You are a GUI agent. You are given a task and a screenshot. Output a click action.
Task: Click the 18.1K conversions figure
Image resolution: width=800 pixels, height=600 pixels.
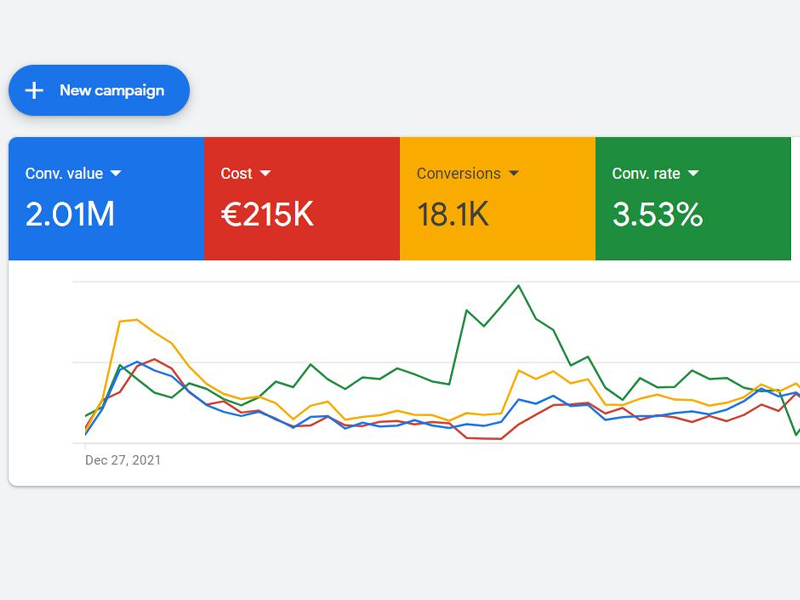click(453, 214)
